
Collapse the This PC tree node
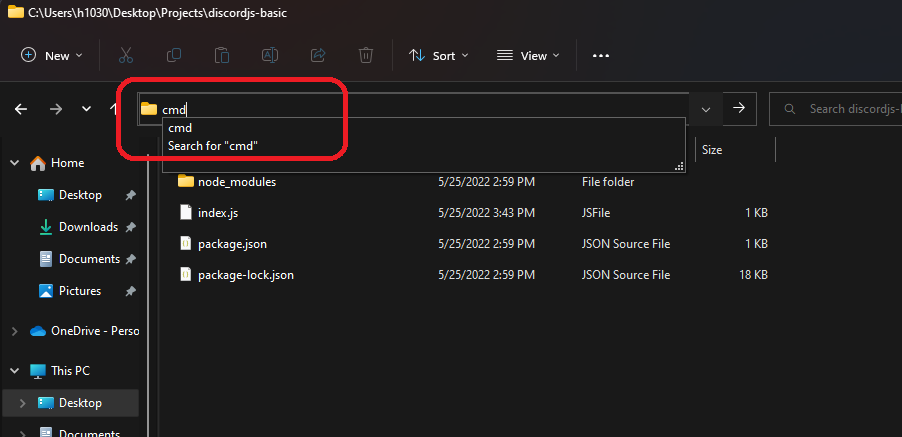coord(13,371)
